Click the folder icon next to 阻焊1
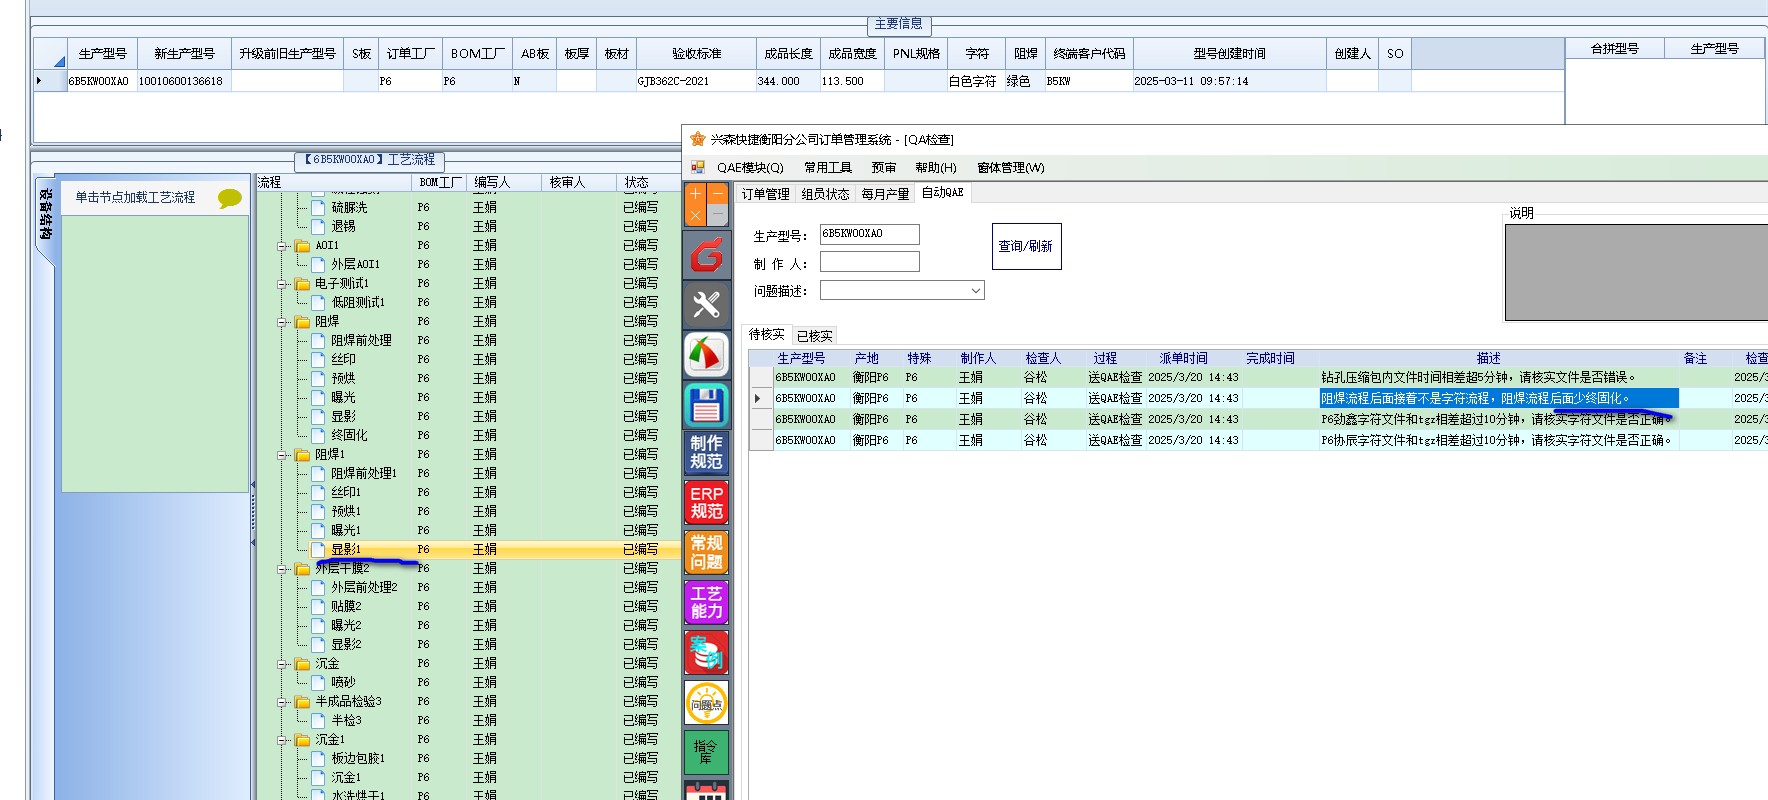1768x800 pixels. [x=302, y=454]
